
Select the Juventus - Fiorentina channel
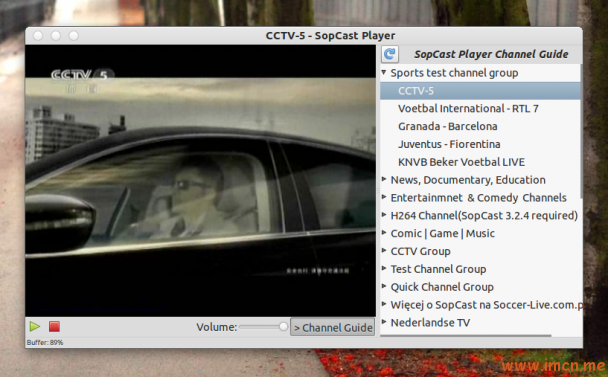click(x=449, y=144)
